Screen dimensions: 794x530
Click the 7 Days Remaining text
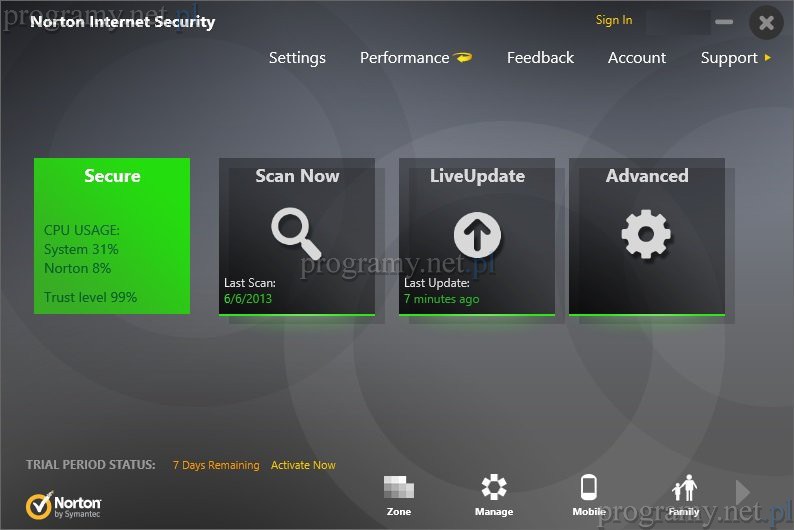point(215,465)
